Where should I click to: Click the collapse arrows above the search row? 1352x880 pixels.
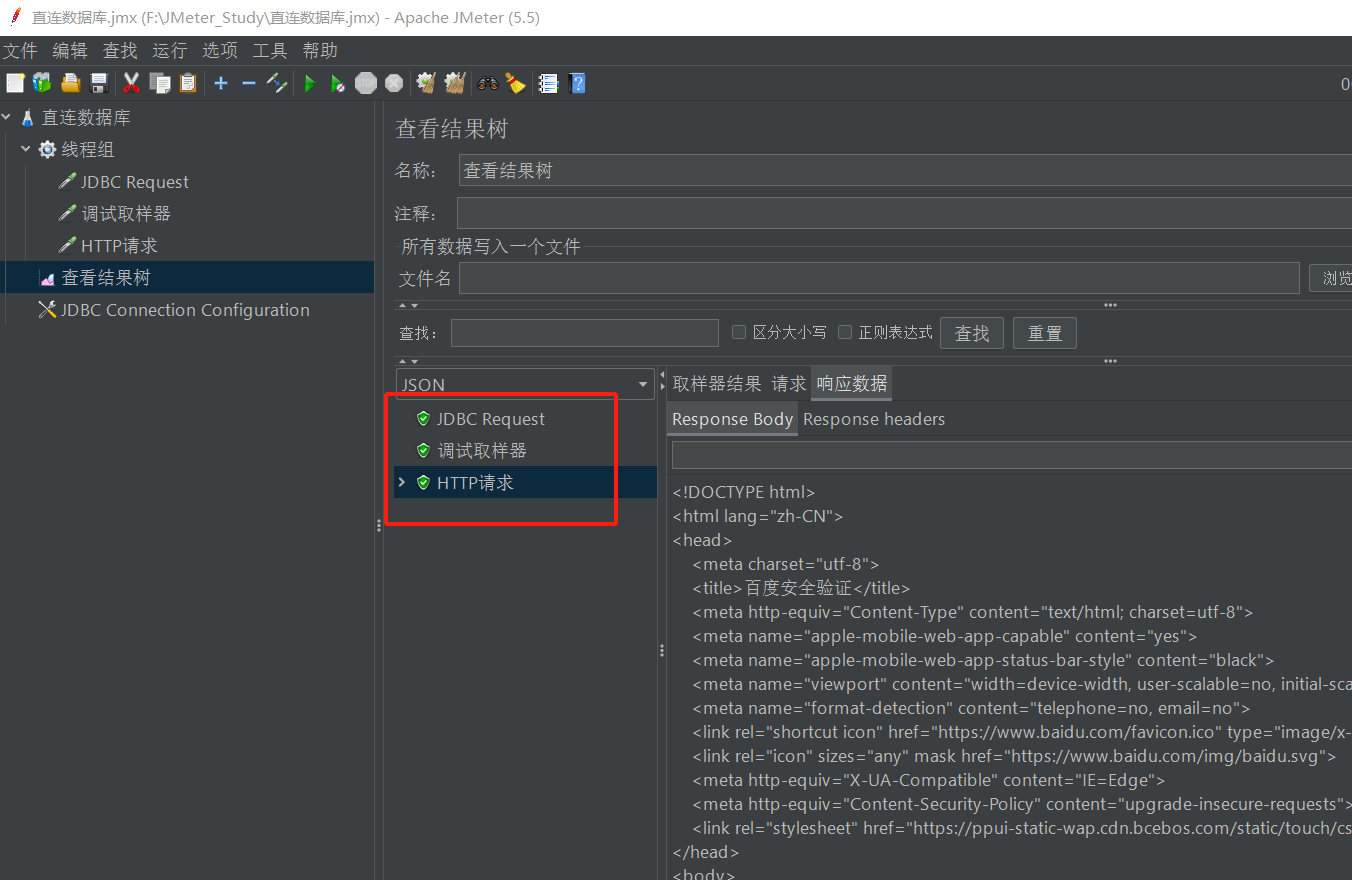click(x=408, y=305)
